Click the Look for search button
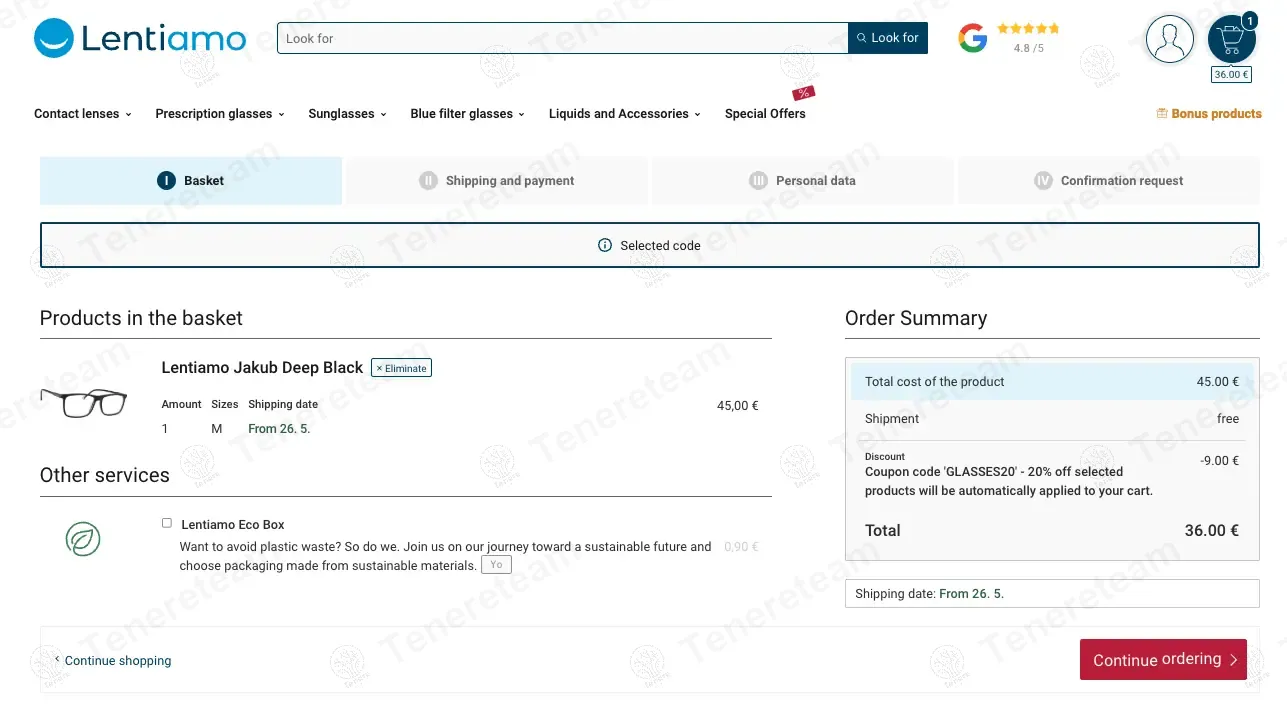 (x=888, y=38)
